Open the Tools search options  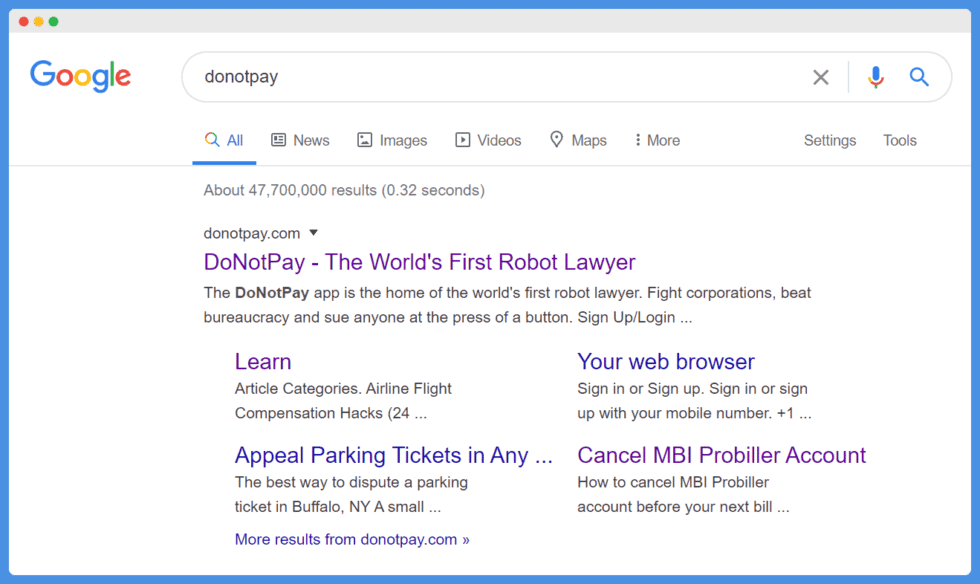pyautogui.click(x=899, y=140)
